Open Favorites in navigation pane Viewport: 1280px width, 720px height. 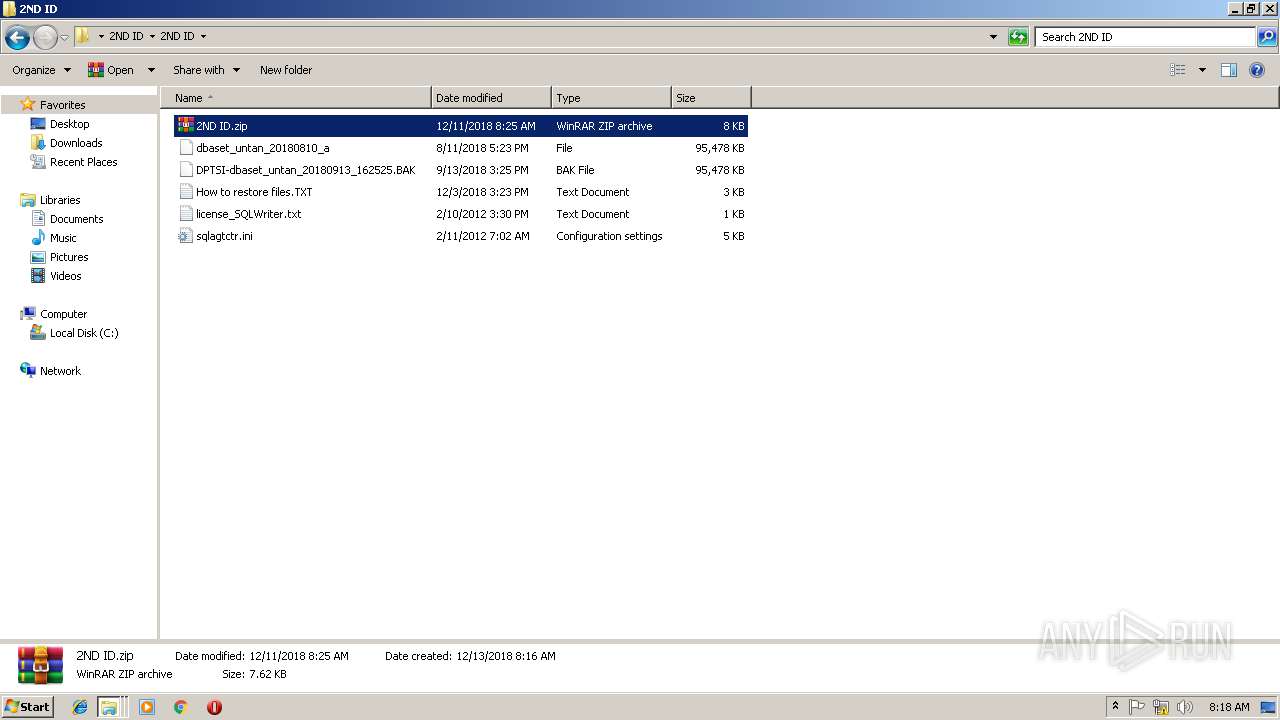tap(62, 105)
